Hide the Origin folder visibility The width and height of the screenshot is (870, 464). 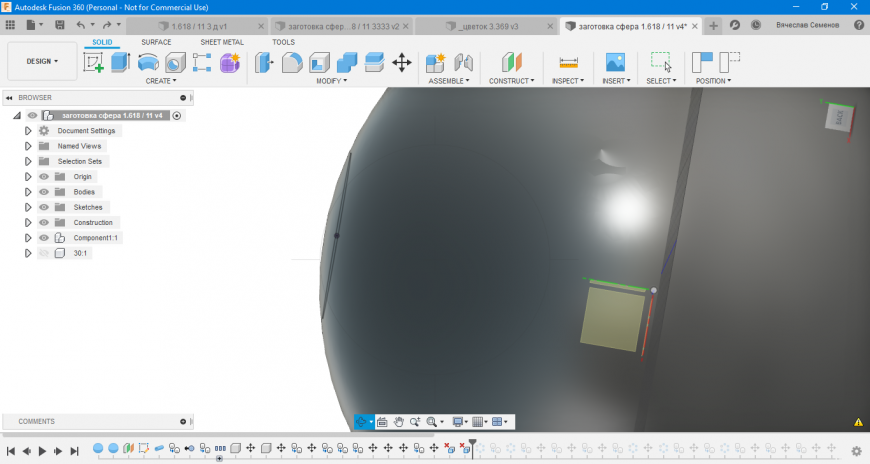coord(44,176)
